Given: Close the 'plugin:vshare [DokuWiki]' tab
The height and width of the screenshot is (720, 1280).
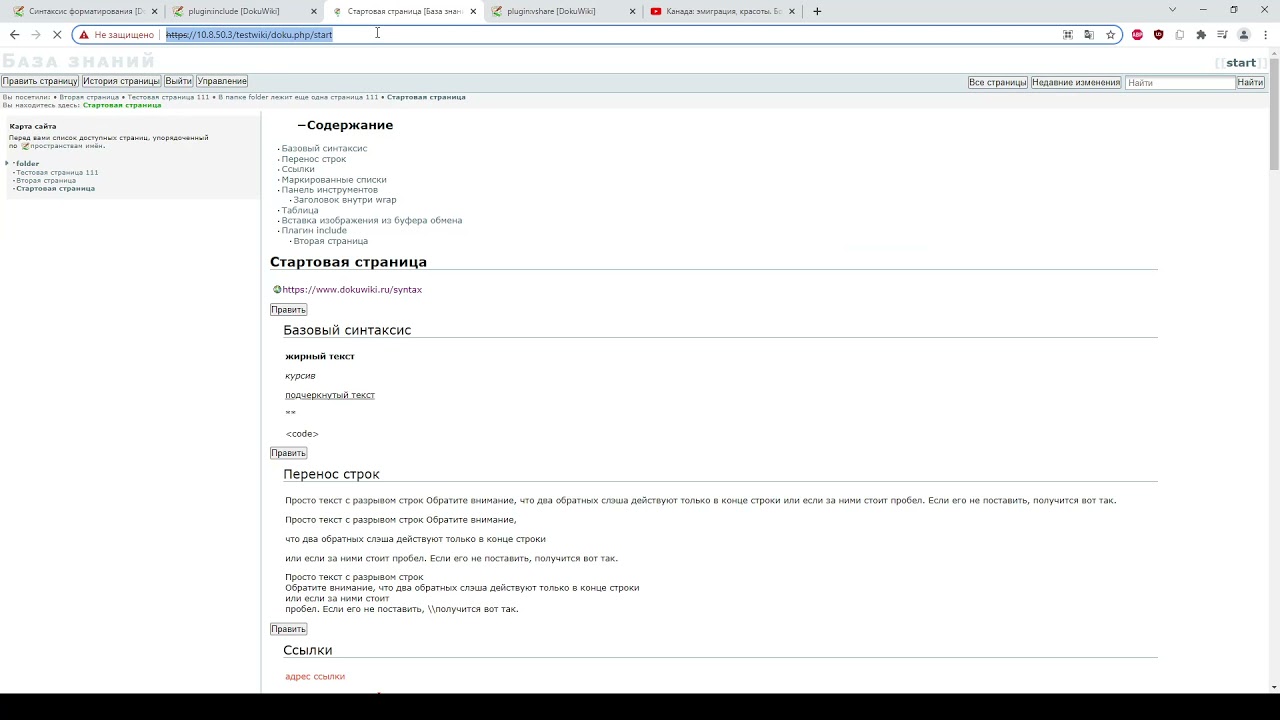Looking at the screenshot, I should (632, 11).
